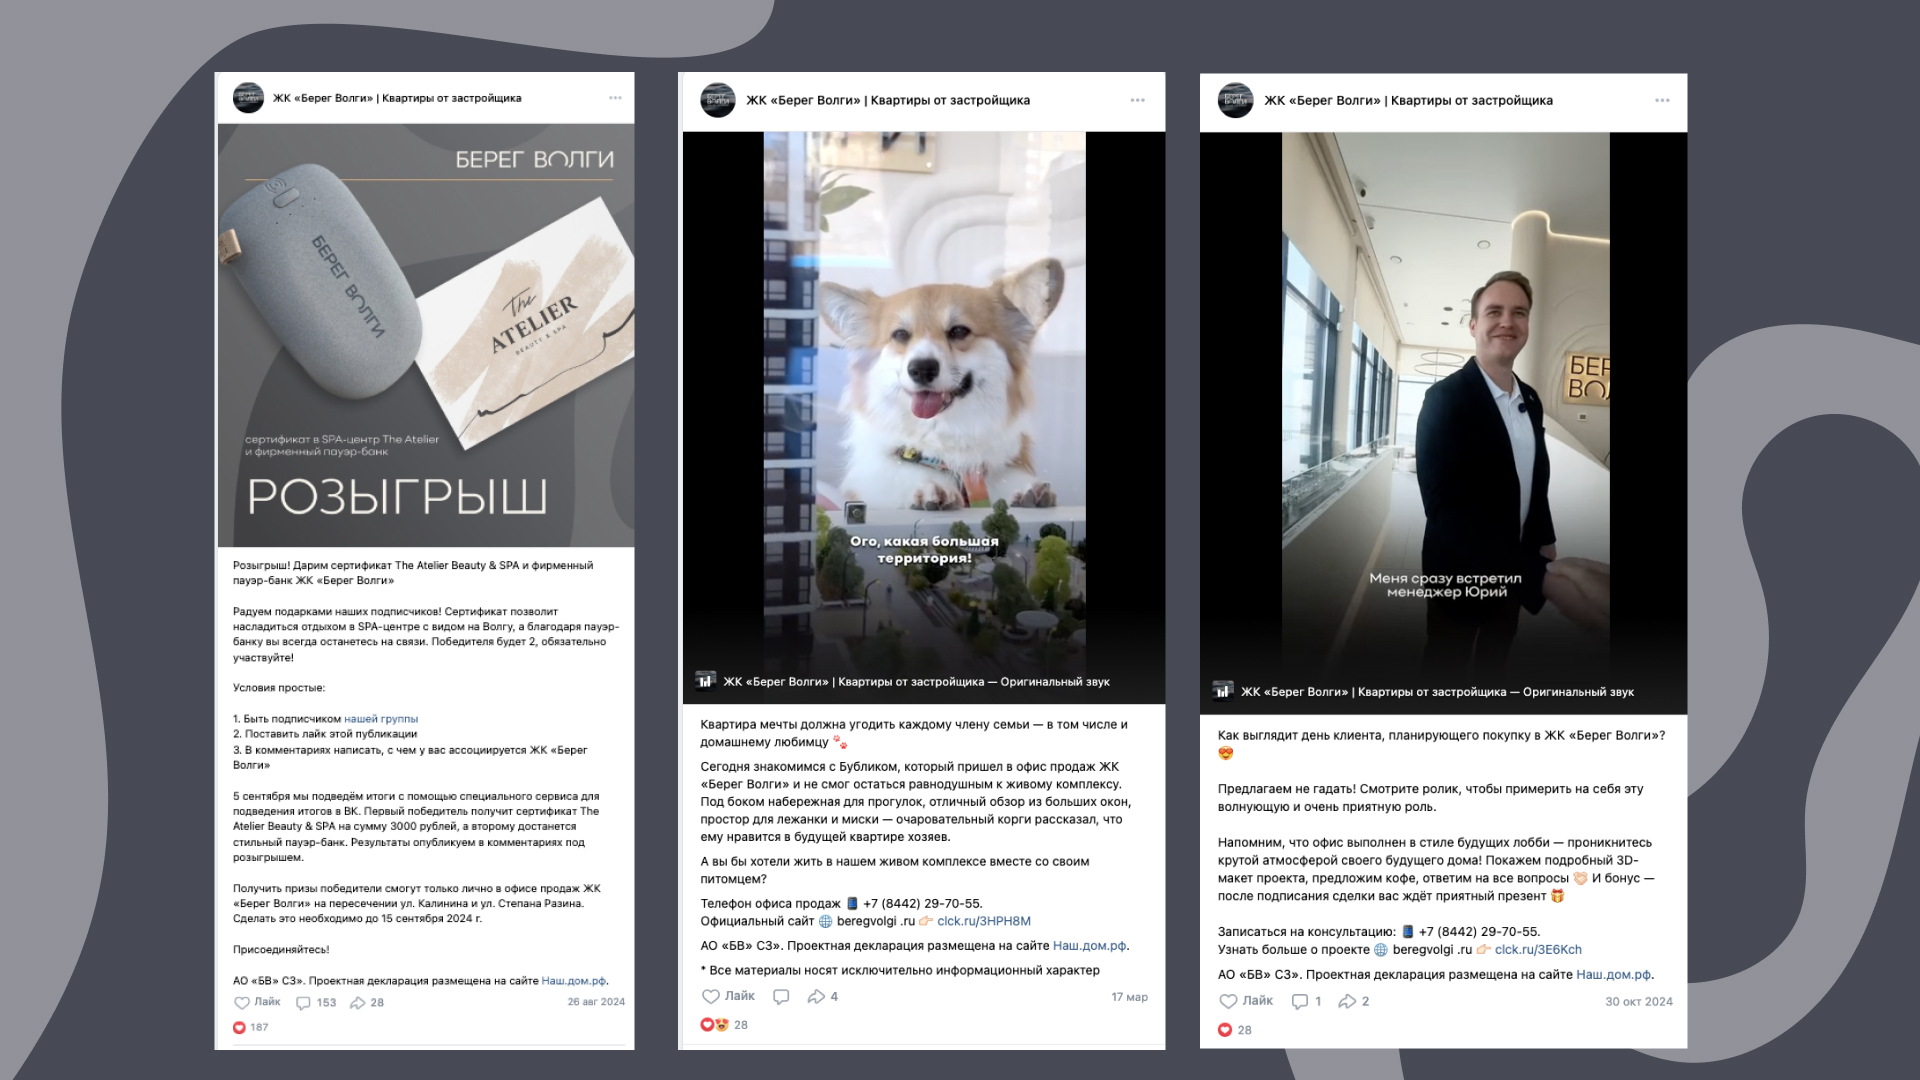Click heart reaction showing 187
The height and width of the screenshot is (1080, 1920).
tap(251, 1027)
